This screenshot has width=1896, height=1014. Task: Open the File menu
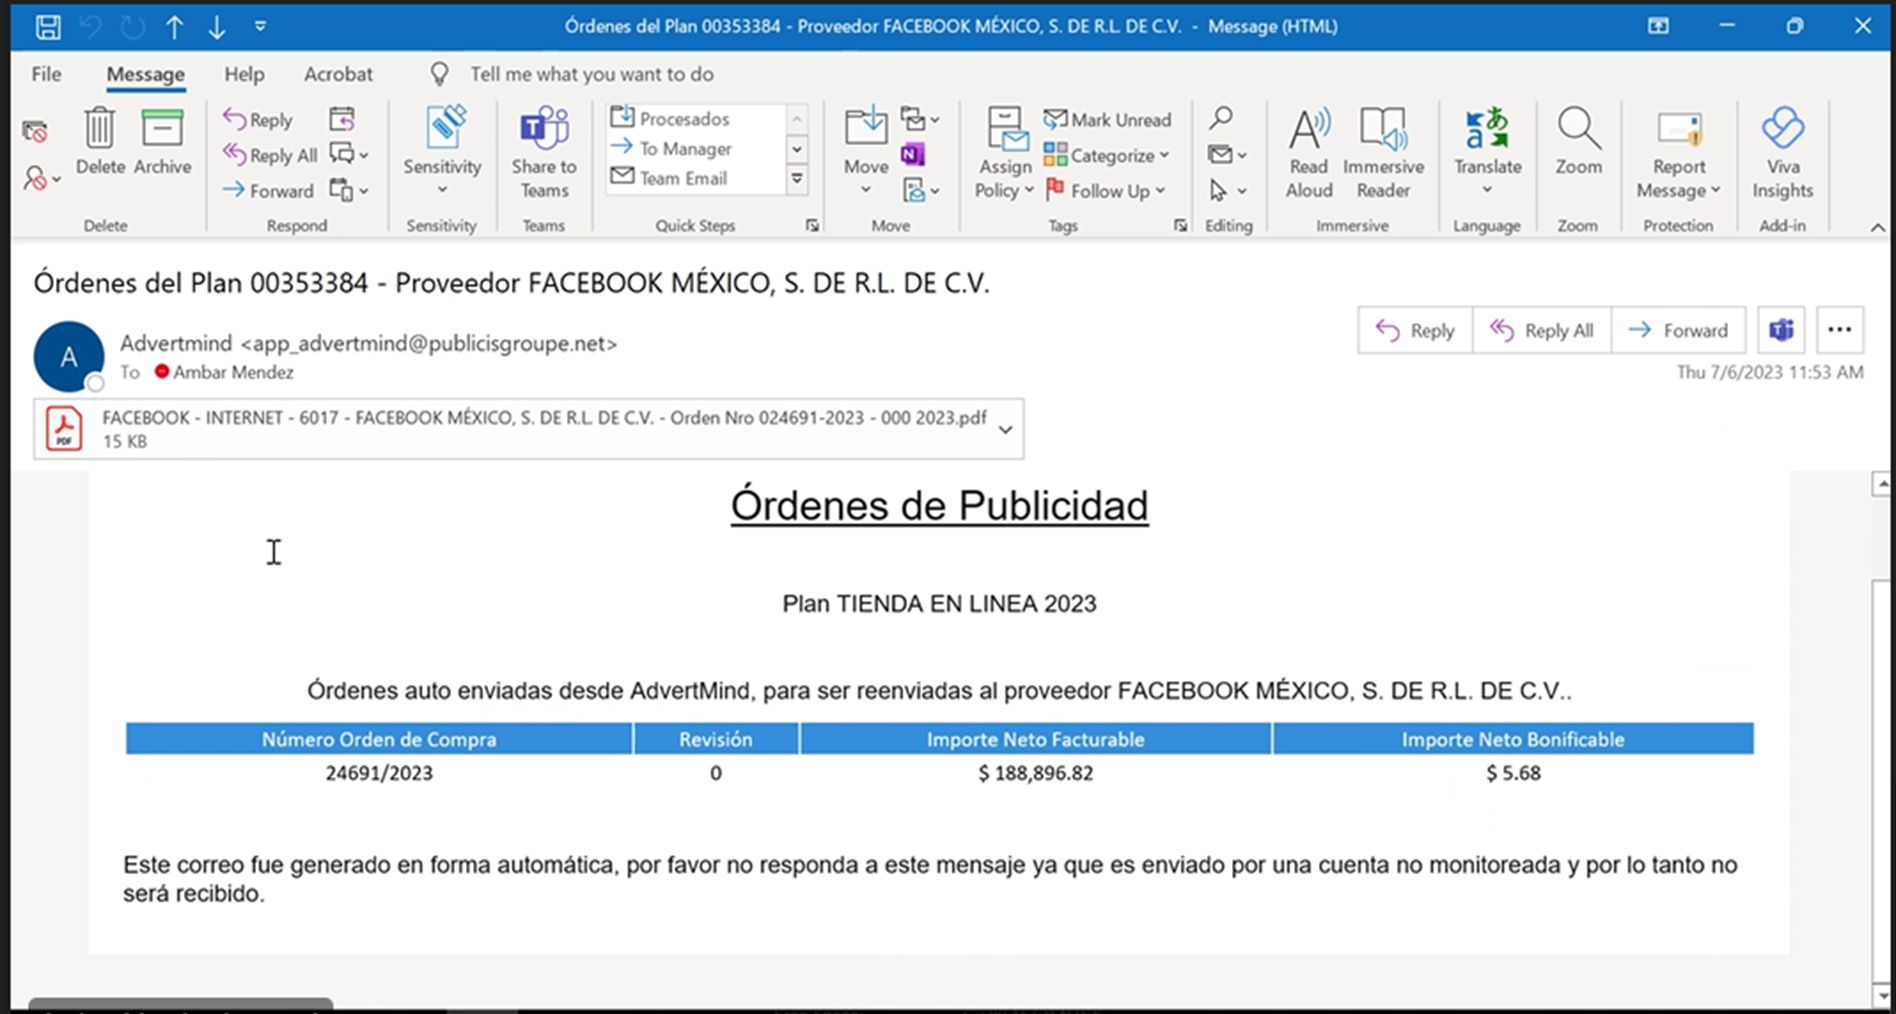pyautogui.click(x=46, y=74)
